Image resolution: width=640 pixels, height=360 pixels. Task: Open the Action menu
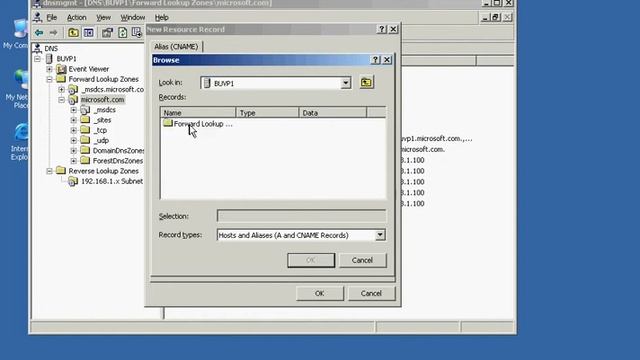[77, 18]
